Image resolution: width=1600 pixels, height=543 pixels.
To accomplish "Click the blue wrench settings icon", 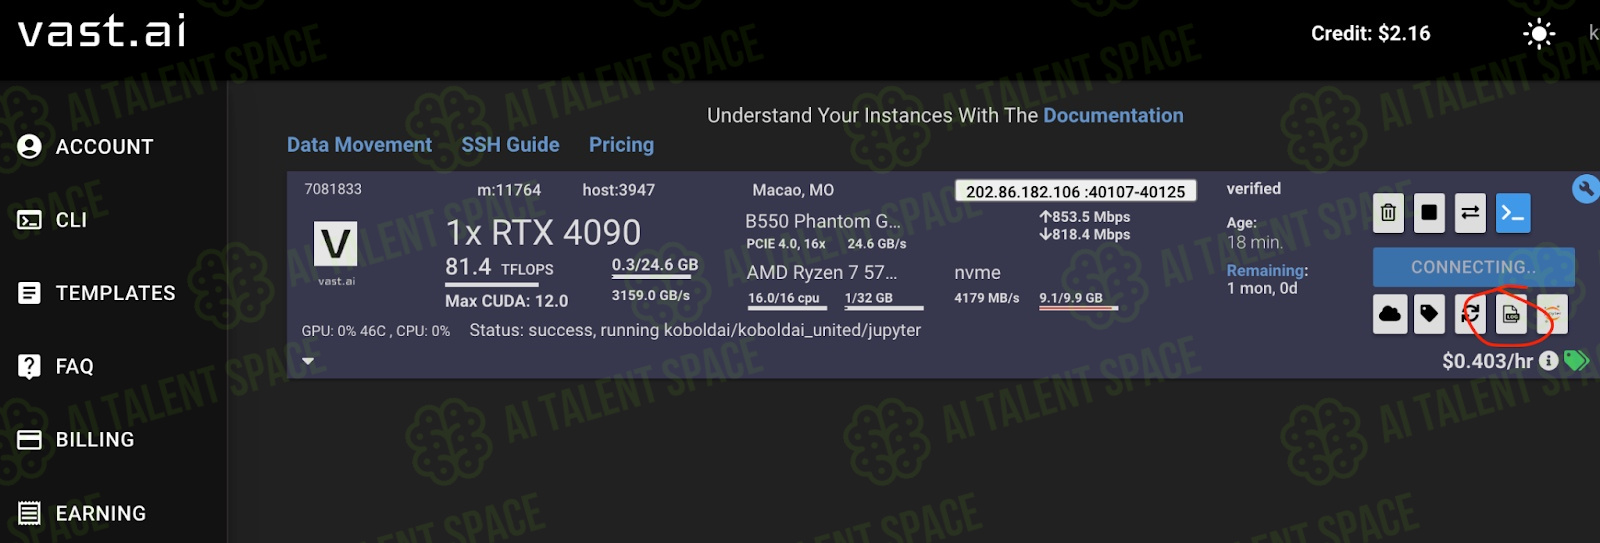I will coord(1585,188).
